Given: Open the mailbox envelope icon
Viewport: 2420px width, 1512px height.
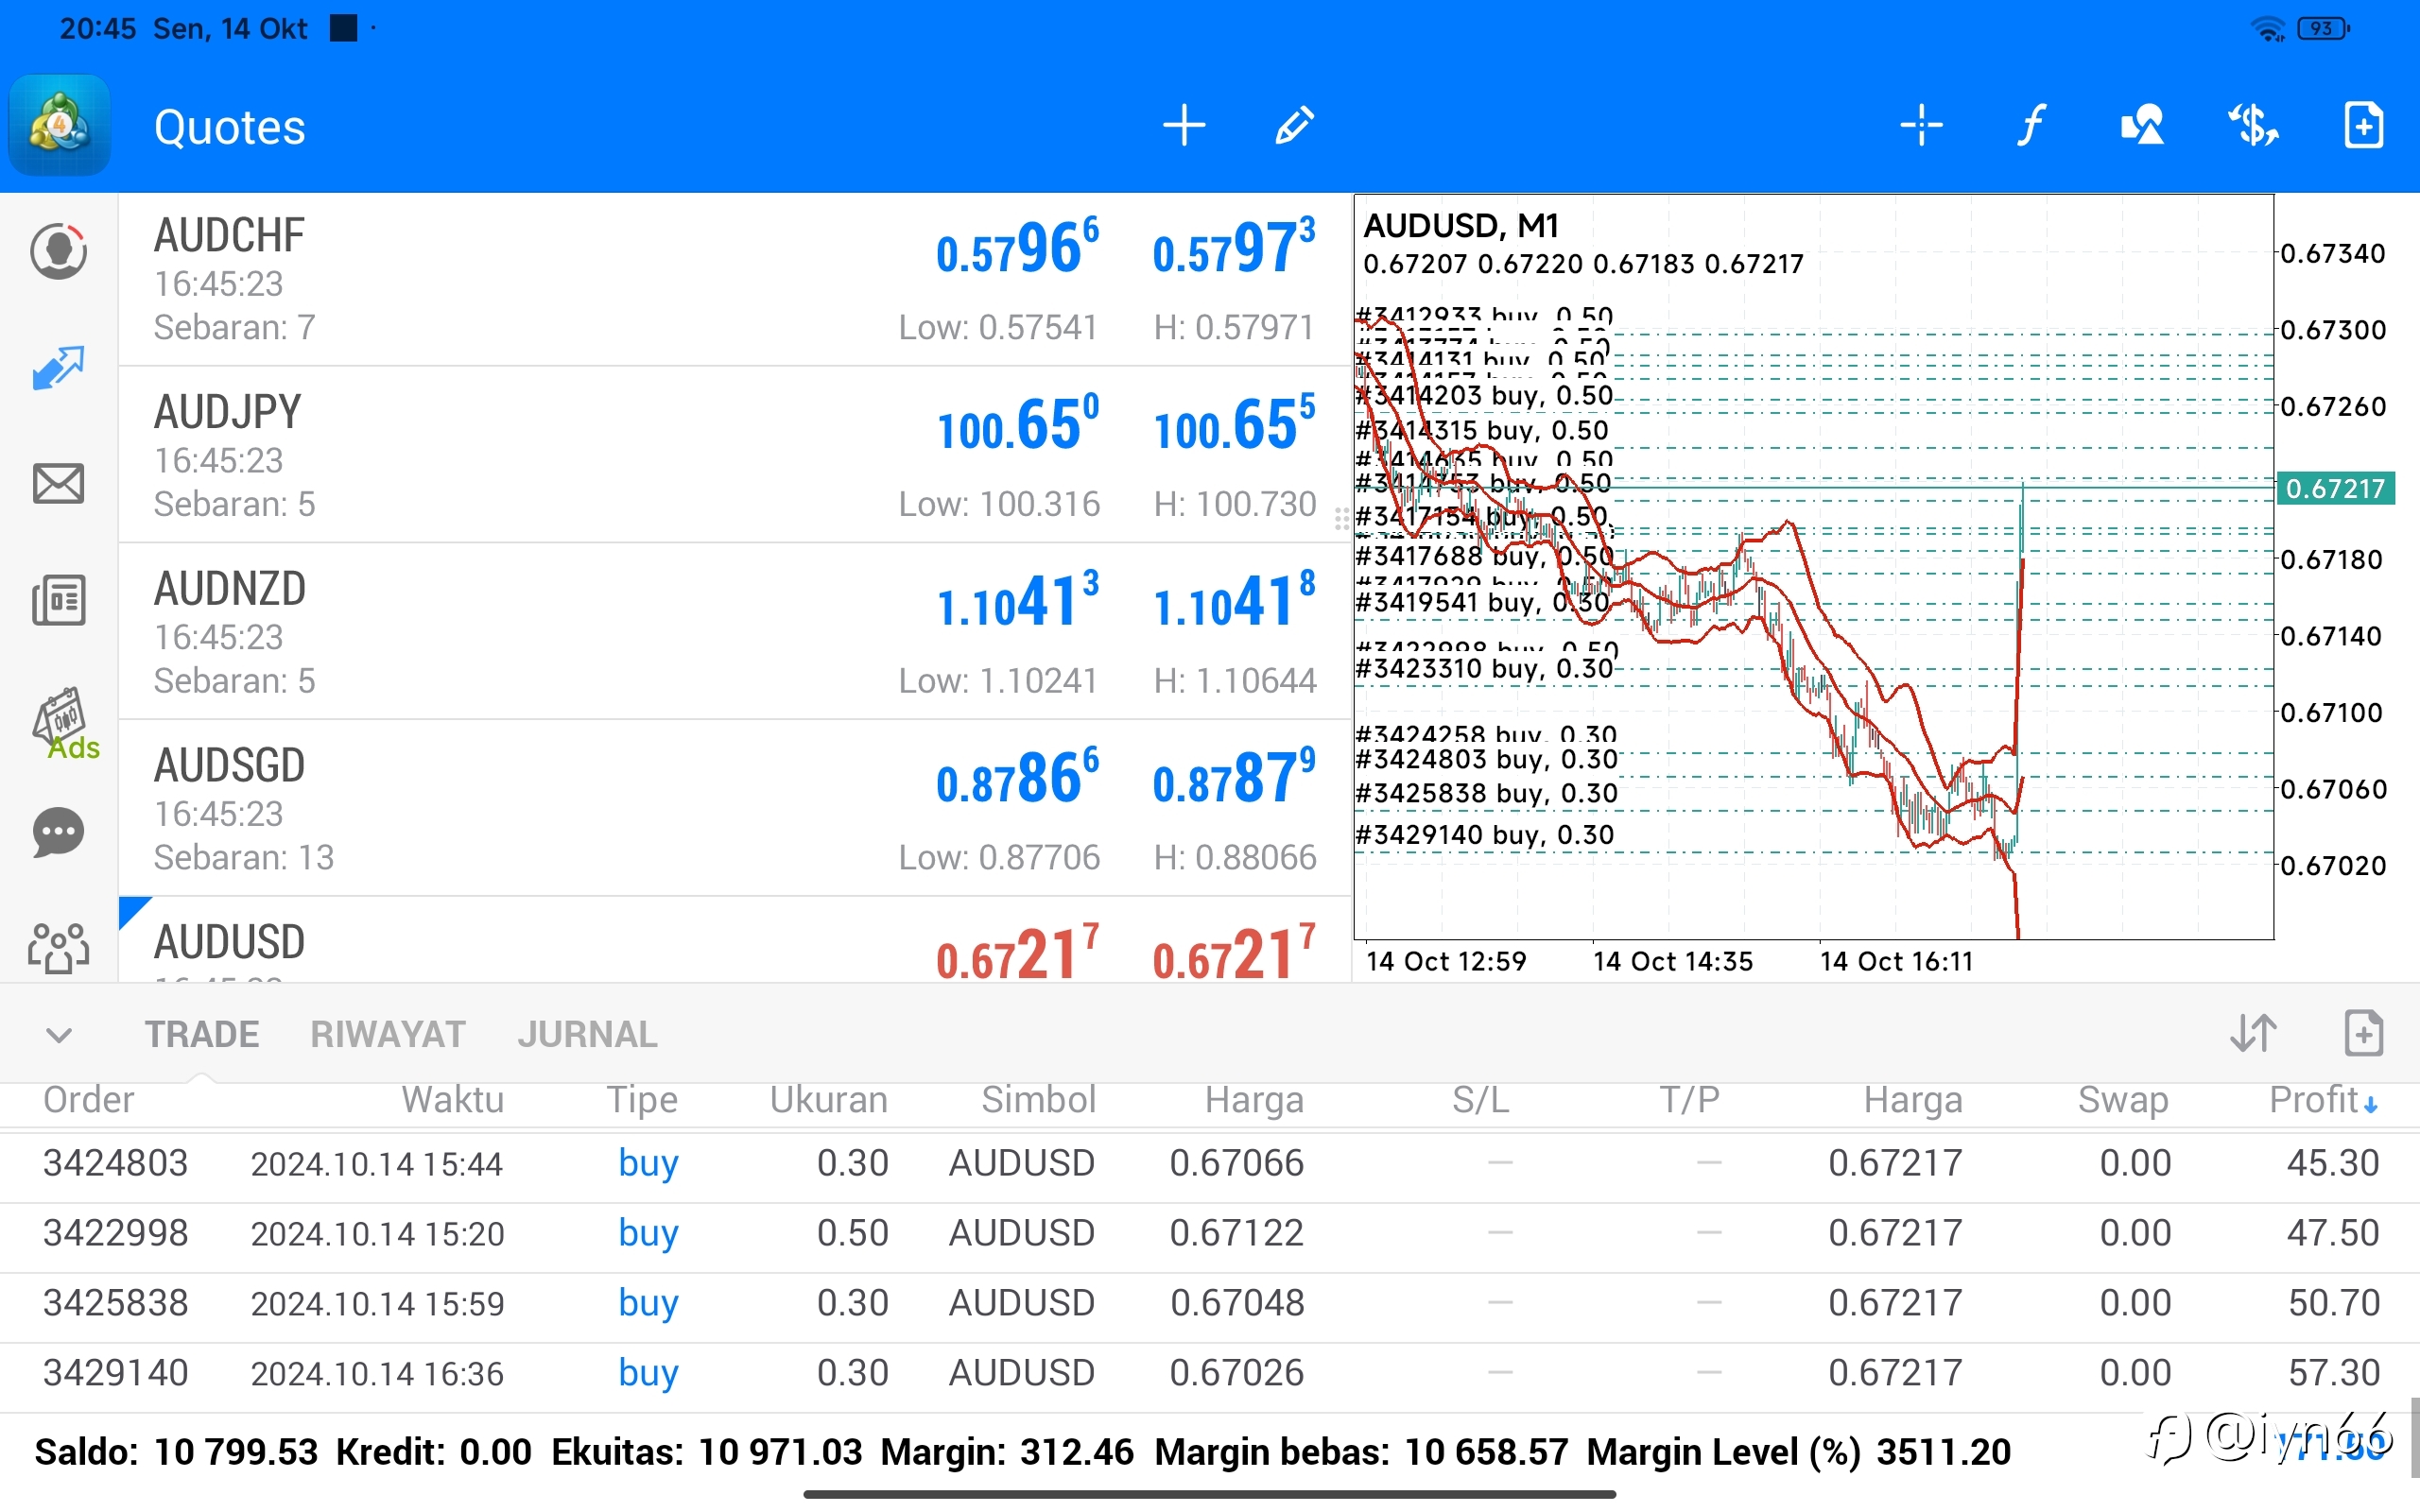Looking at the screenshot, I should tap(58, 484).
